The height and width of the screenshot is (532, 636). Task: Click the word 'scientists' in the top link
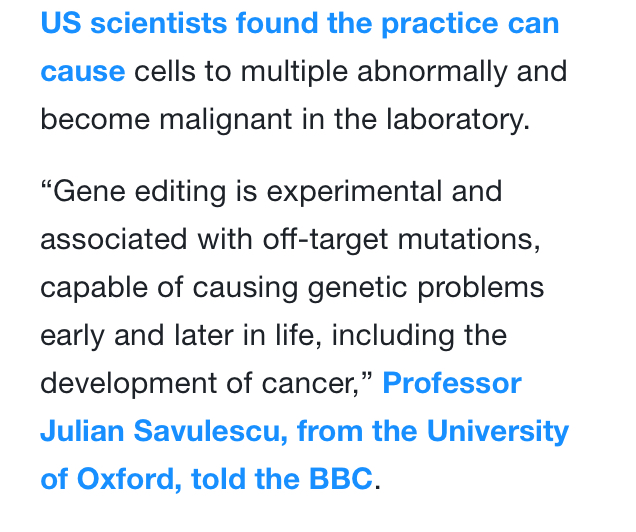click(159, 23)
